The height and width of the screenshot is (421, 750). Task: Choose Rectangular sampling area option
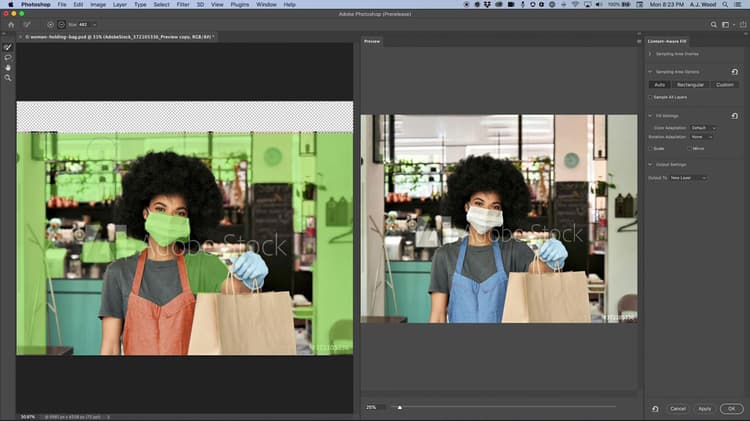coord(690,85)
